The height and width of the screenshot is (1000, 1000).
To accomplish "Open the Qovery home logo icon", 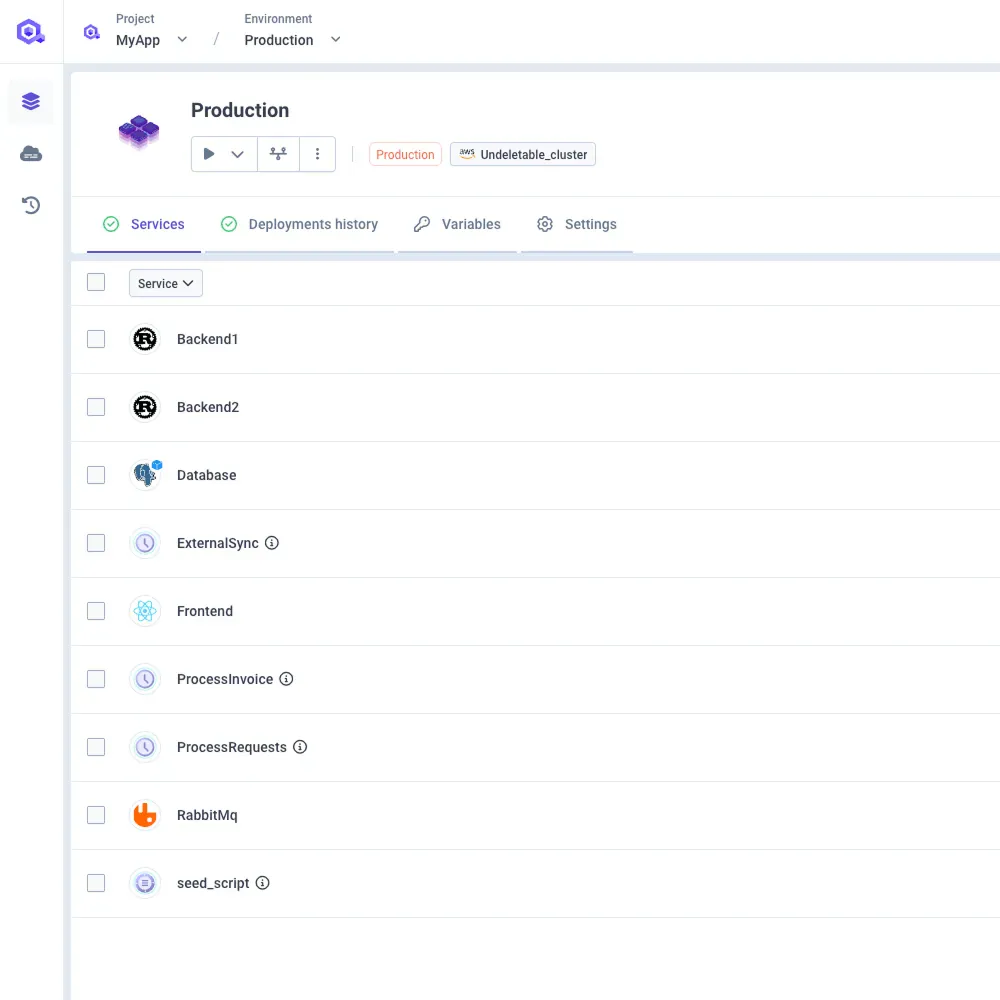I will [30, 31].
